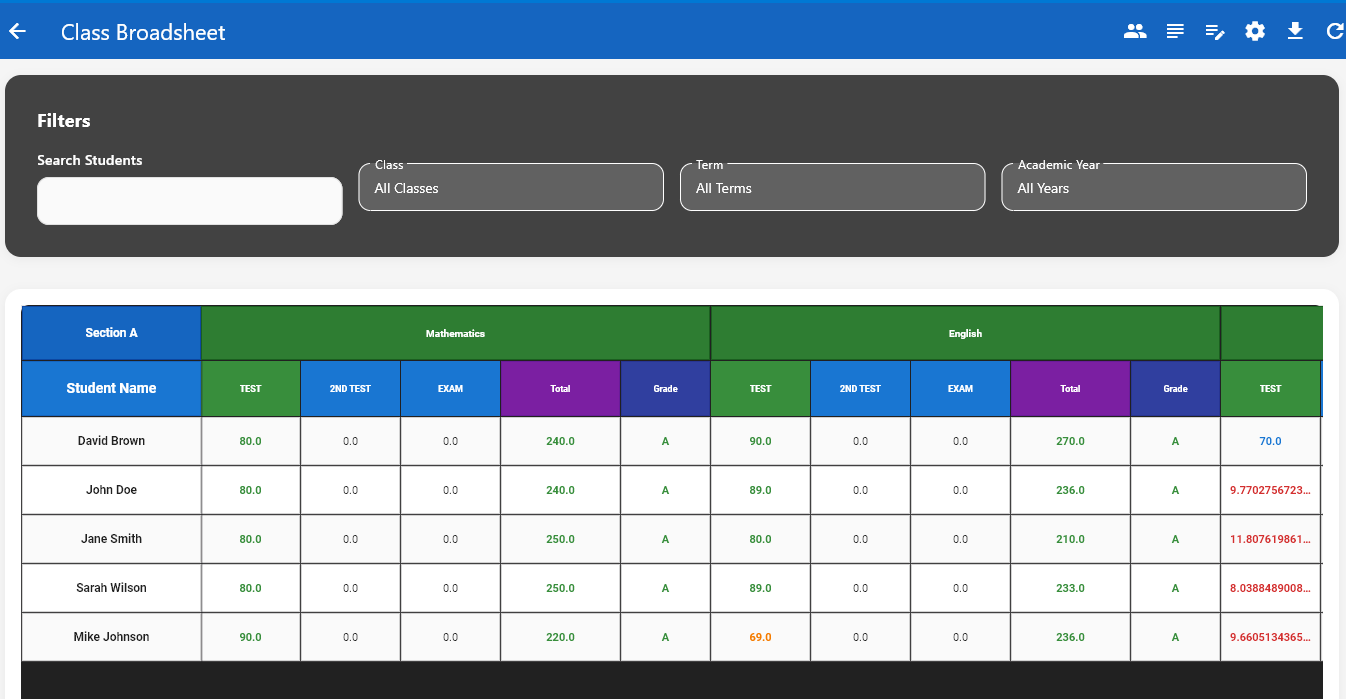Click the back arrow icon
1346x699 pixels.
(17, 32)
